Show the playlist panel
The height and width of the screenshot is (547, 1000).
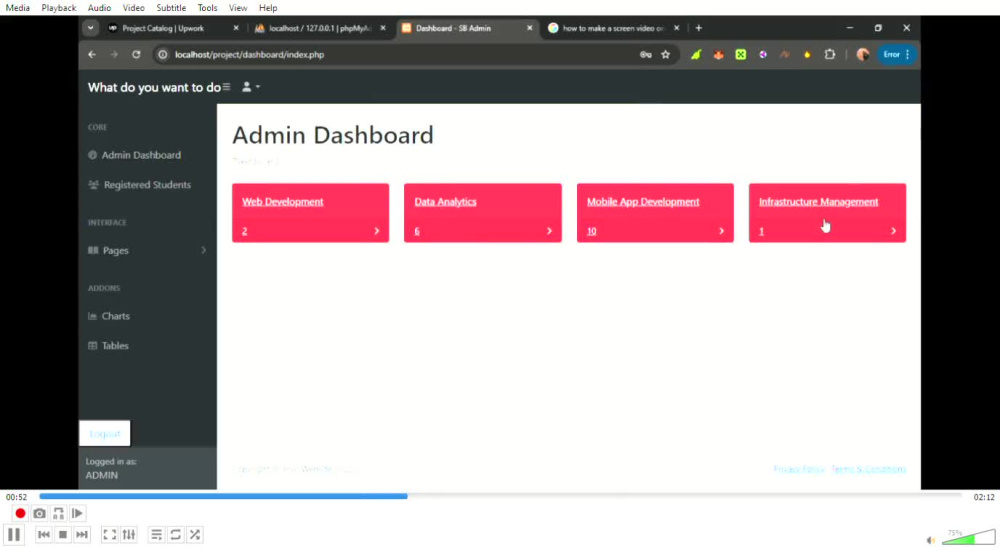click(156, 534)
